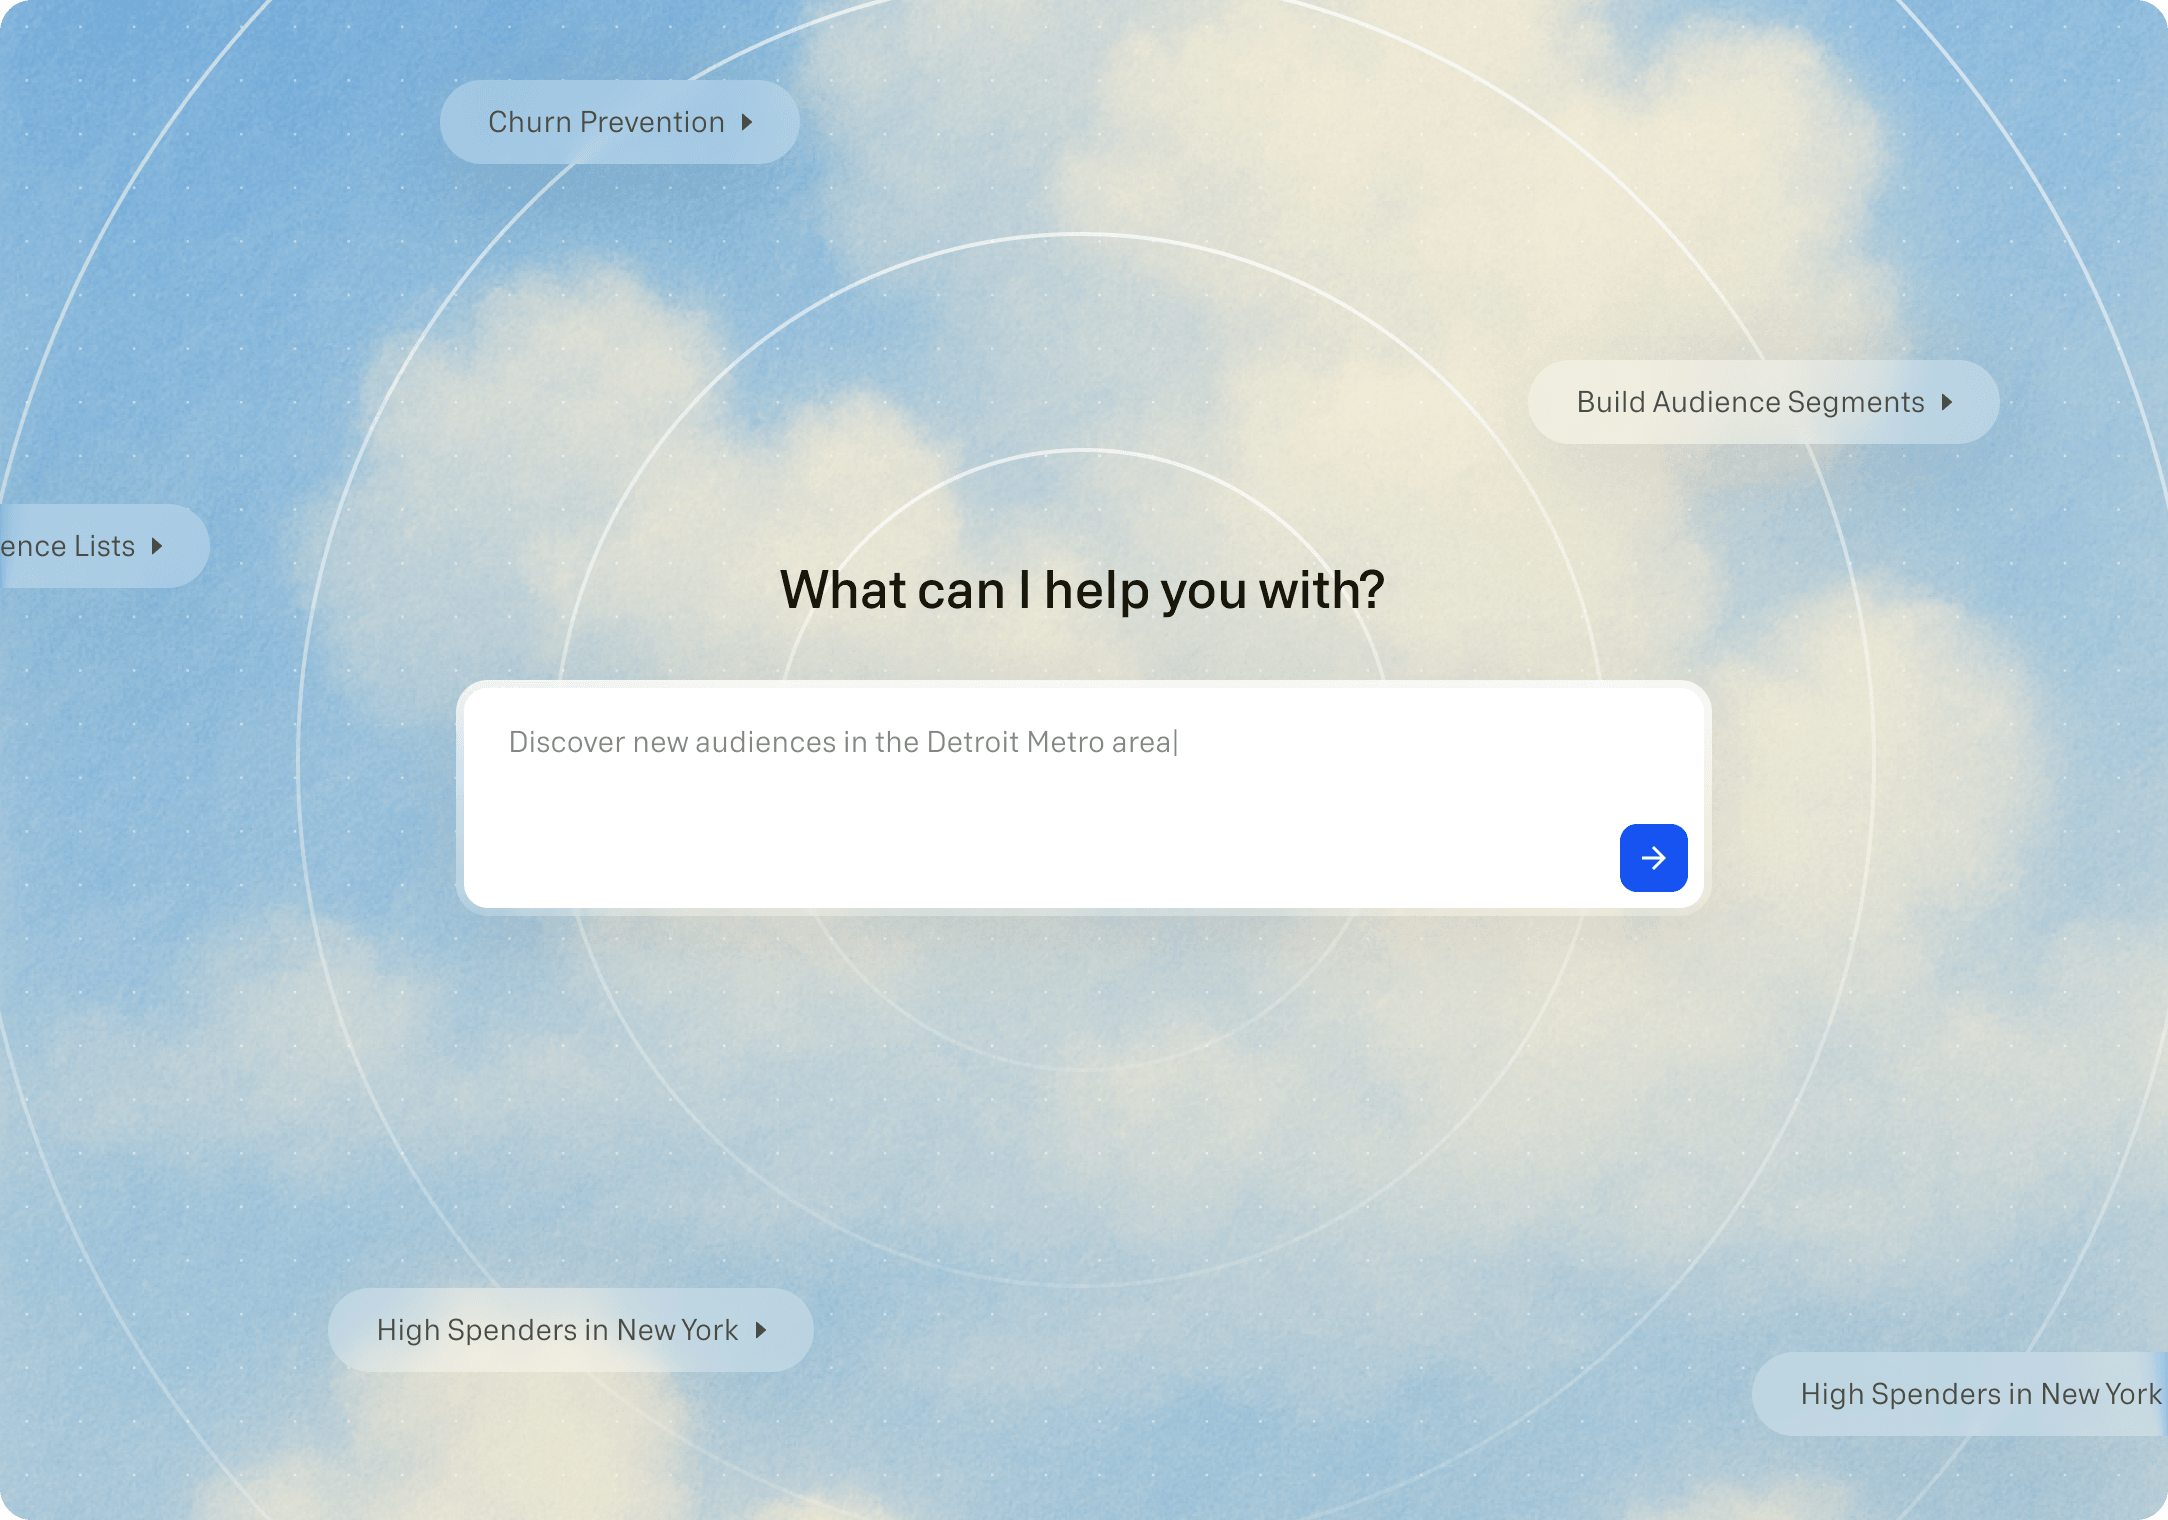Click the 'What can I help you with?' heading
Viewport: 2168px width, 1520px height.
pos(1082,590)
